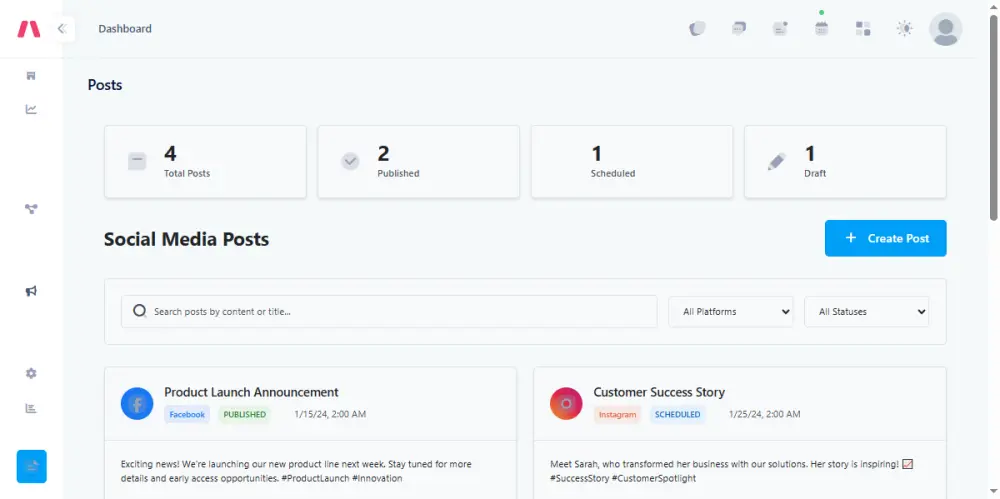Screen dimensions: 1000x499
Task: Click the Dashboard breadcrumb item
Action: [125, 29]
